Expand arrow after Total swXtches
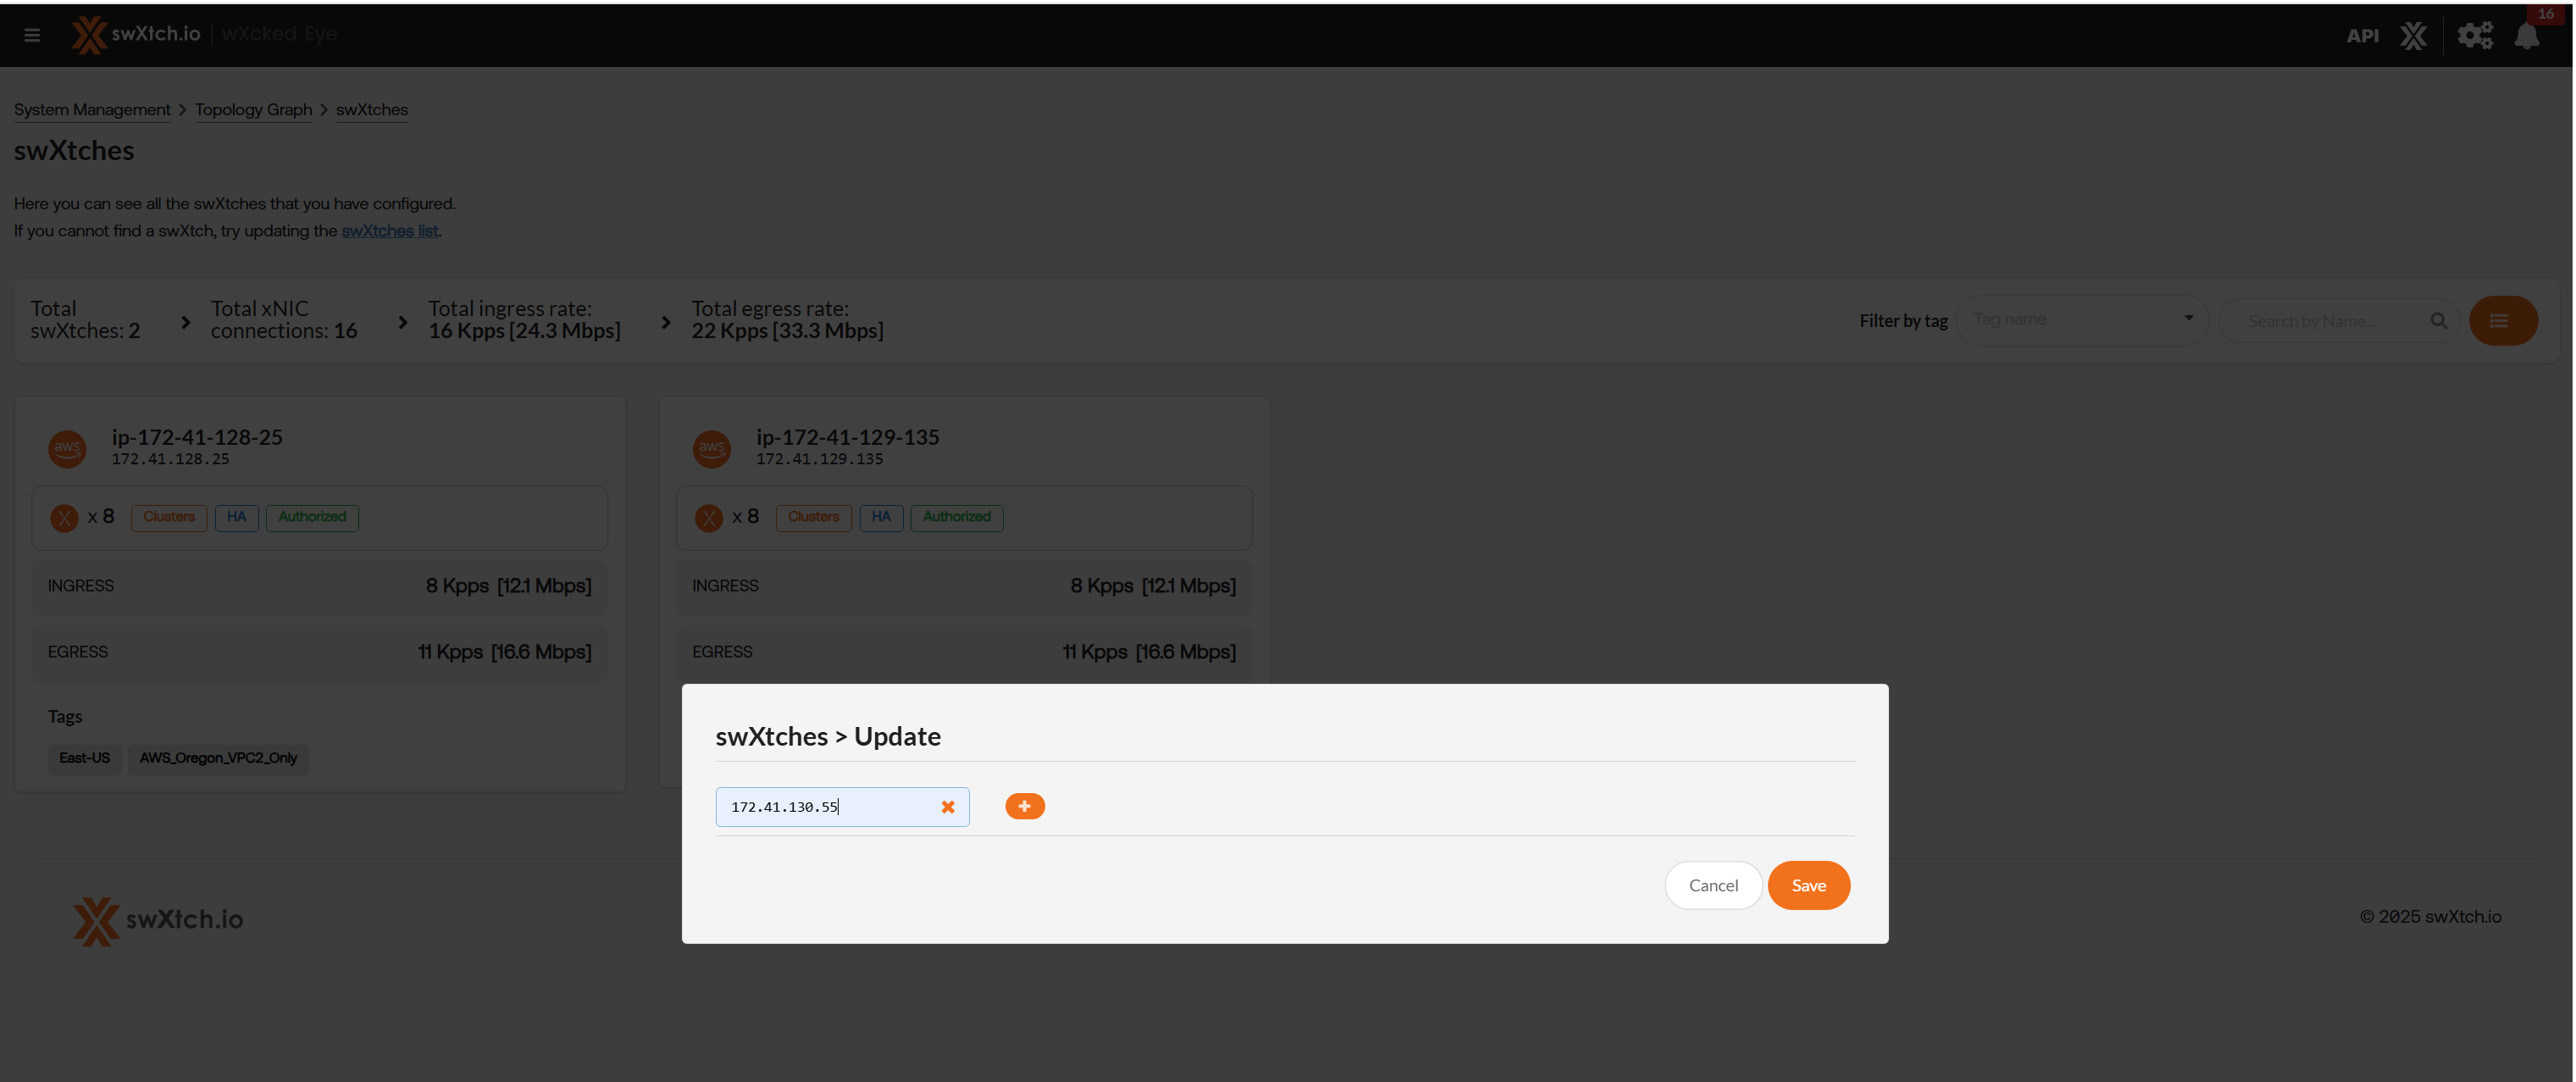The width and height of the screenshot is (2576, 1082). pos(185,322)
